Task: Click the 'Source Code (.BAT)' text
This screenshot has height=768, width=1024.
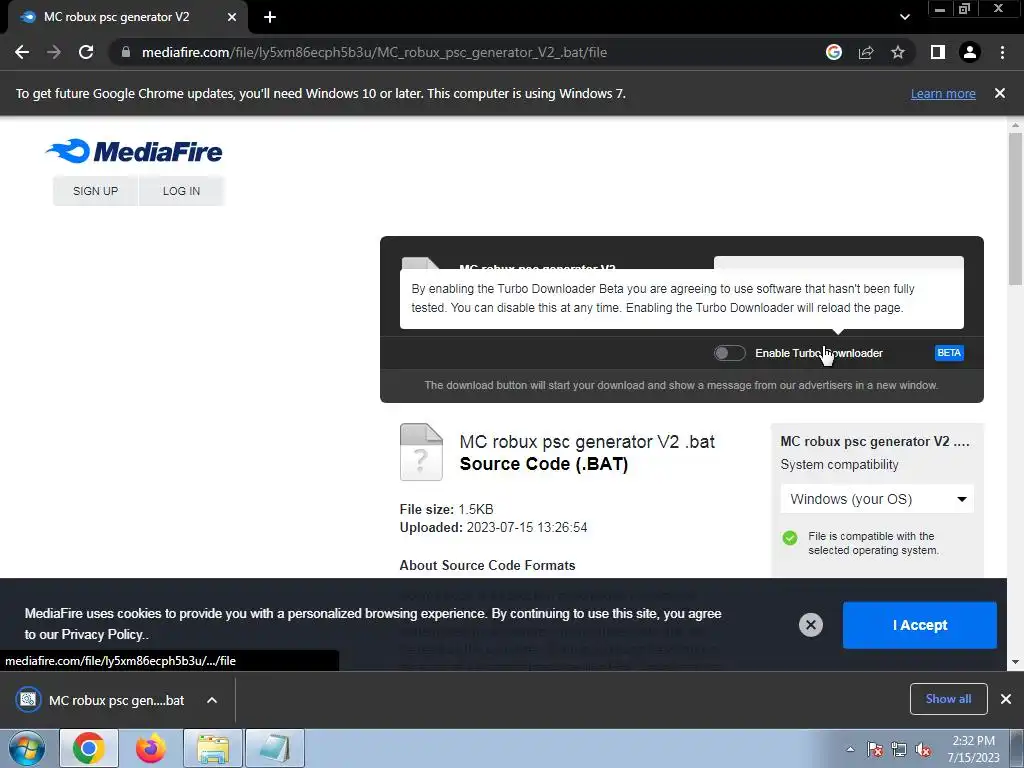Action: [x=544, y=464]
